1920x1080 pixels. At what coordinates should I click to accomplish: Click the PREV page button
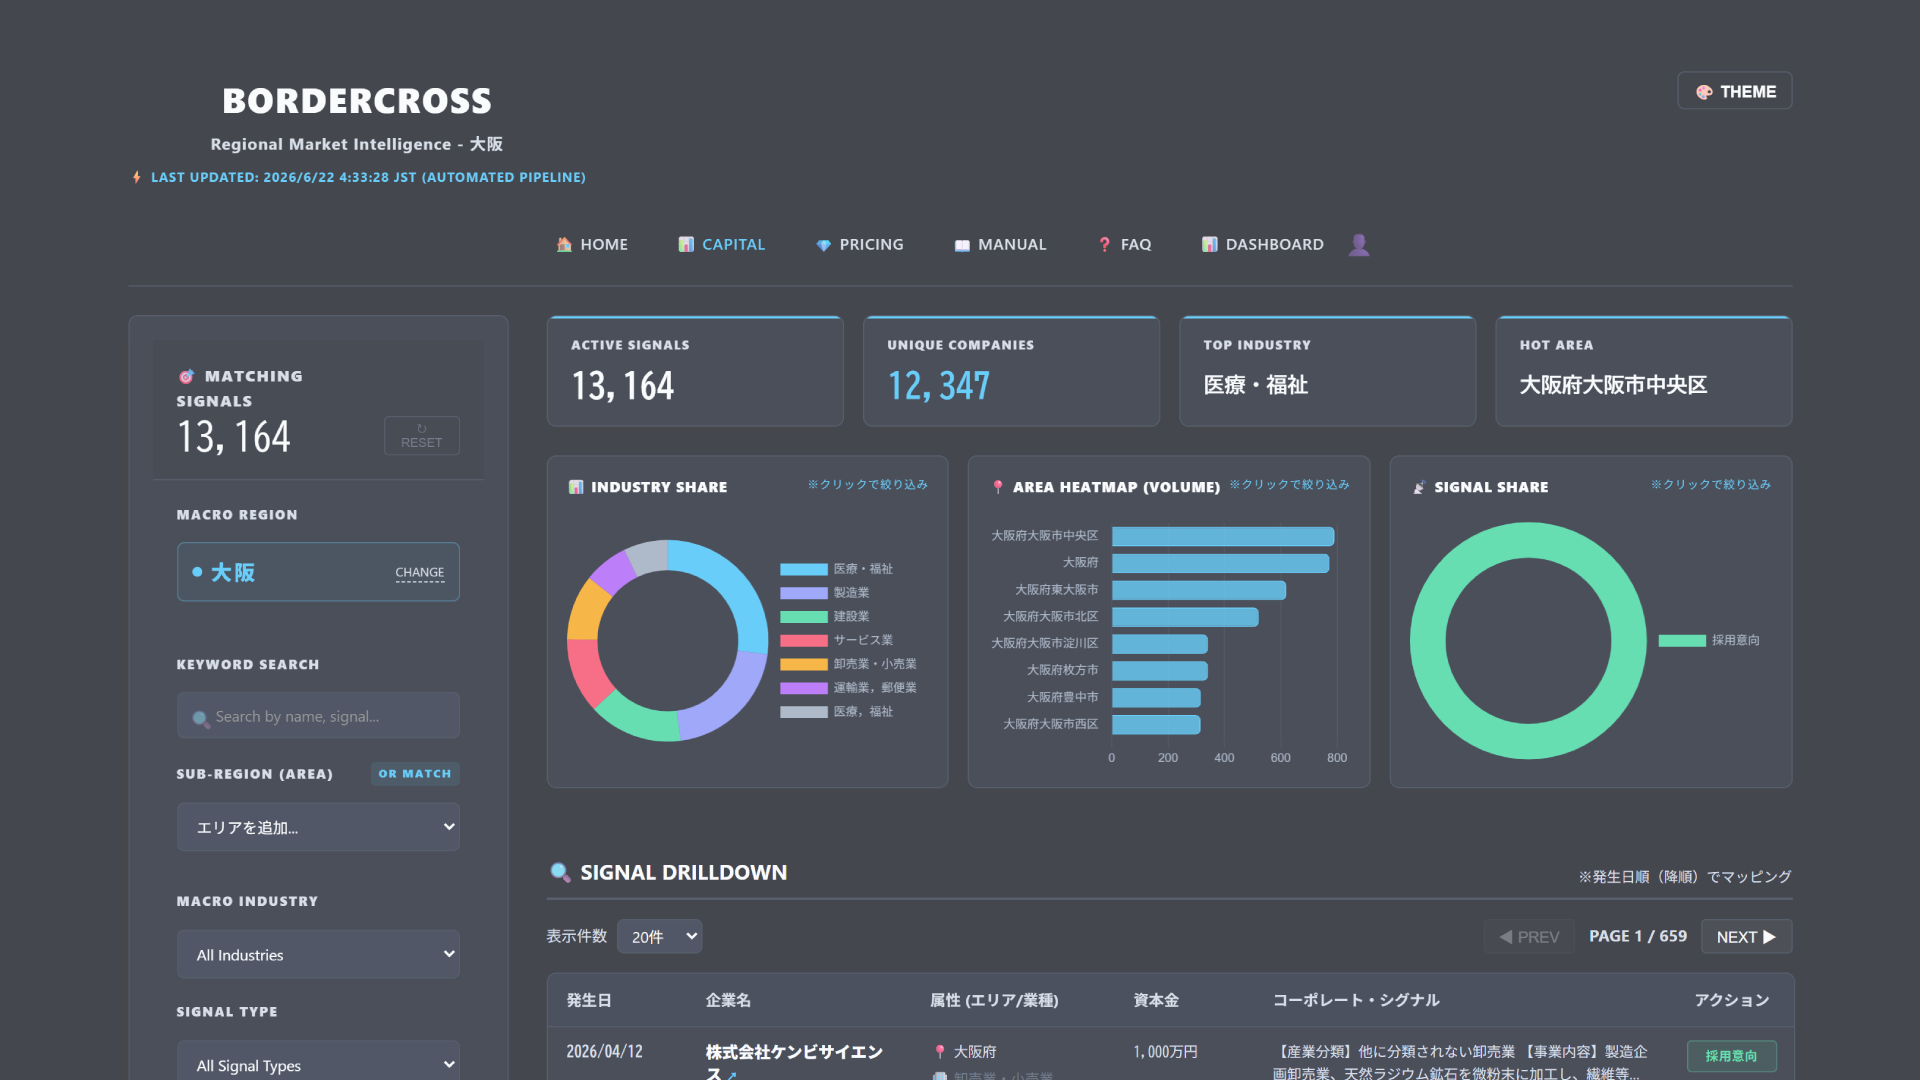click(x=1529, y=937)
